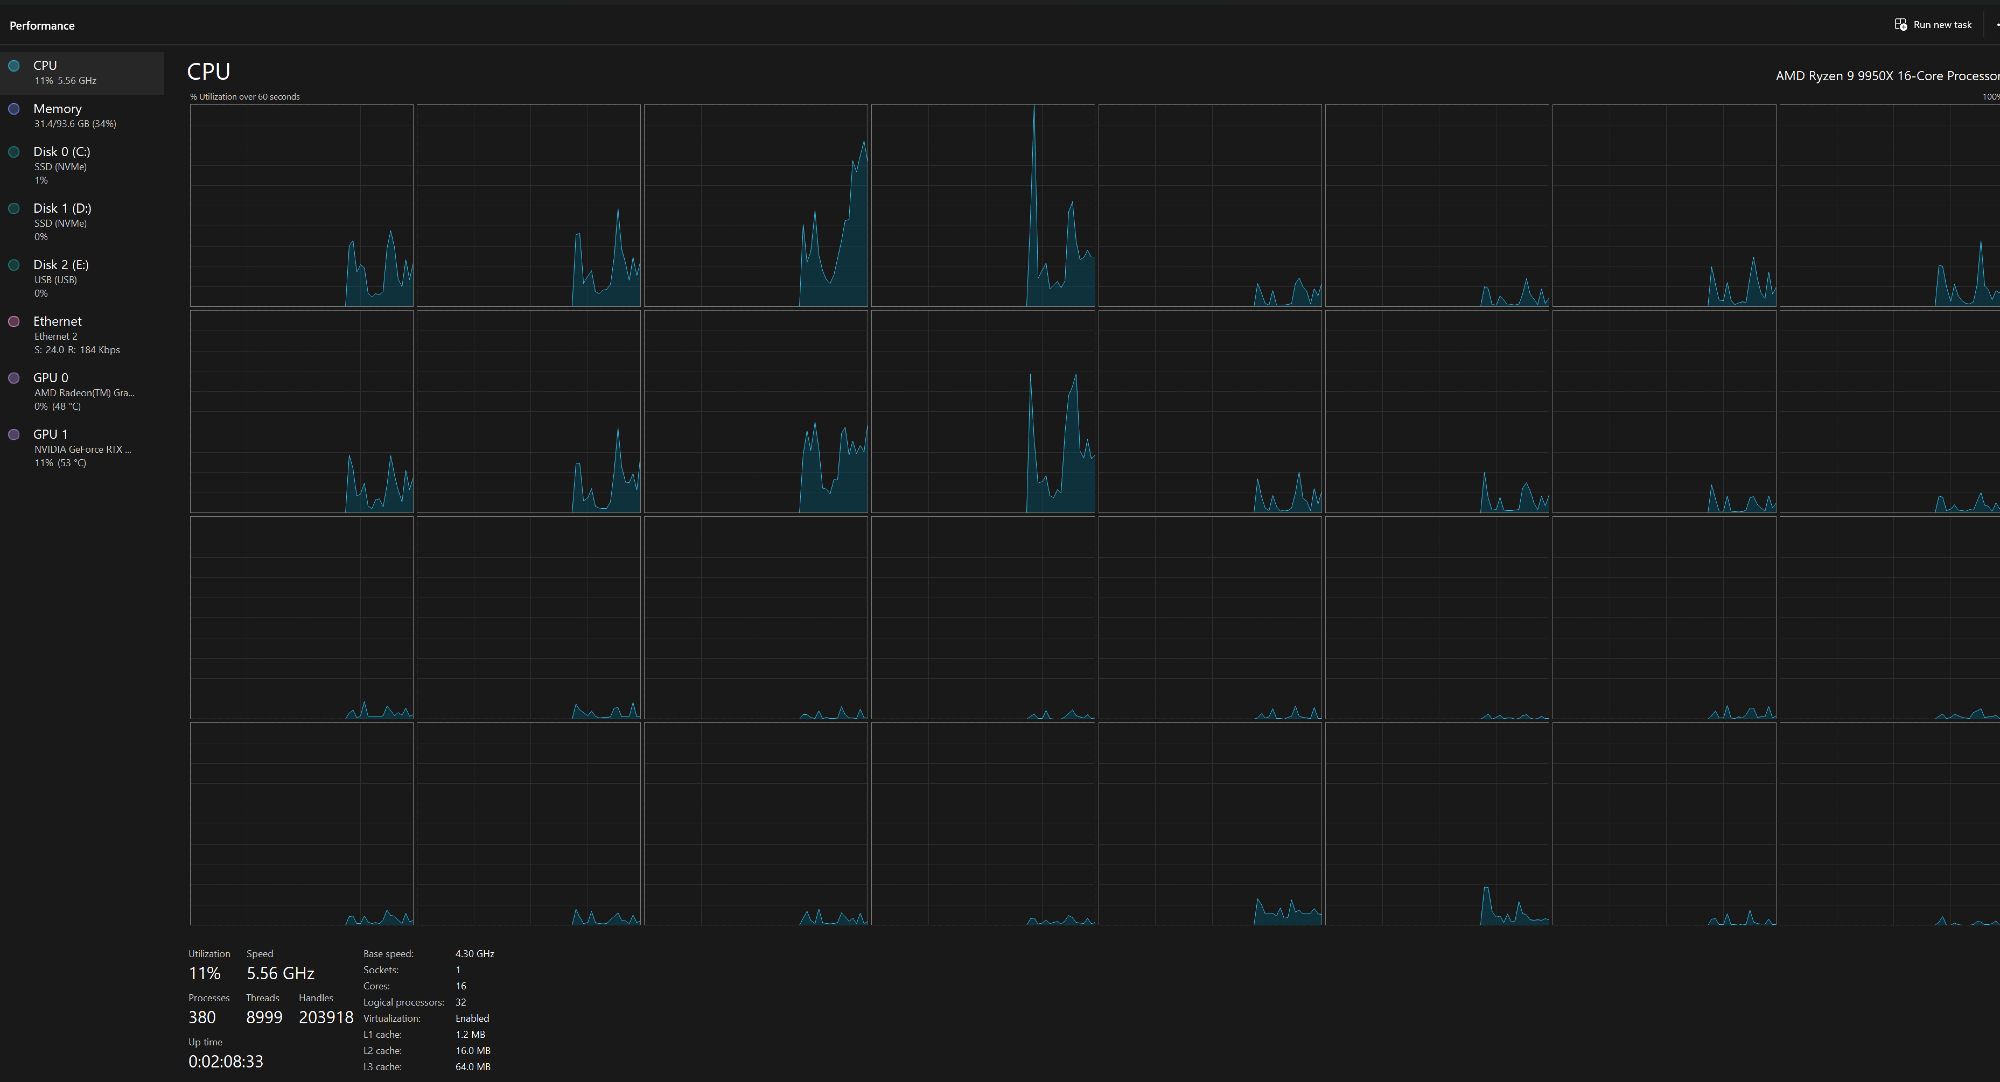Click the CPU heading above the graphs
Viewport: 2000px width, 1082px height.
tap(208, 72)
